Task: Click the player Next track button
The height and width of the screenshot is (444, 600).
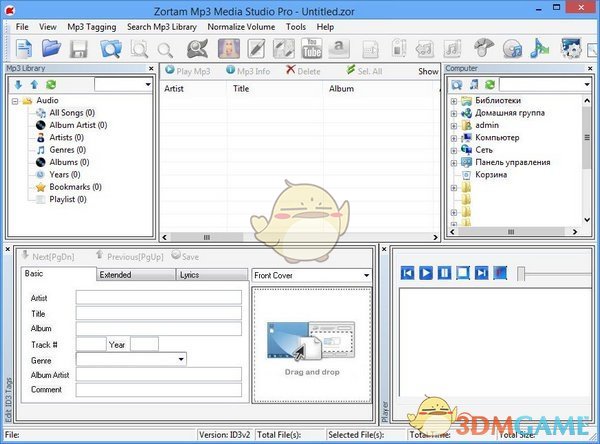Action: pyautogui.click(x=481, y=273)
